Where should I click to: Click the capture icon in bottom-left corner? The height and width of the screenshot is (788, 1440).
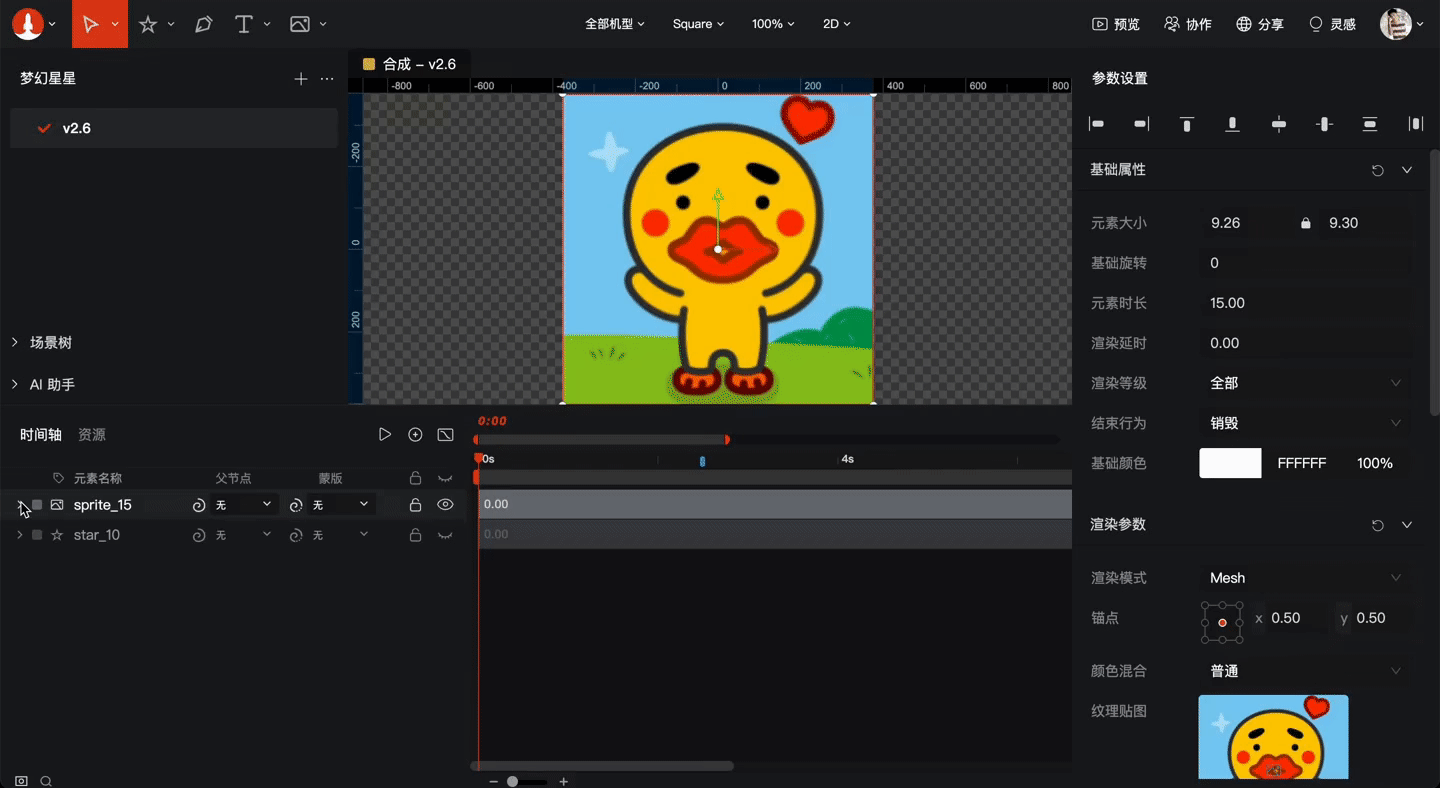coord(21,781)
